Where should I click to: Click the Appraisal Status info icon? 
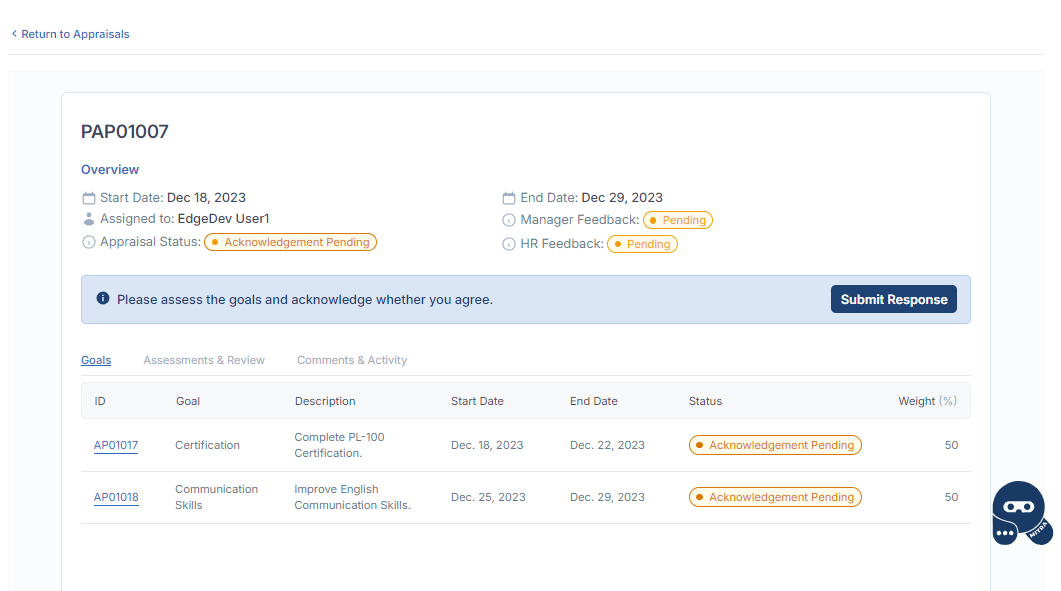point(89,242)
